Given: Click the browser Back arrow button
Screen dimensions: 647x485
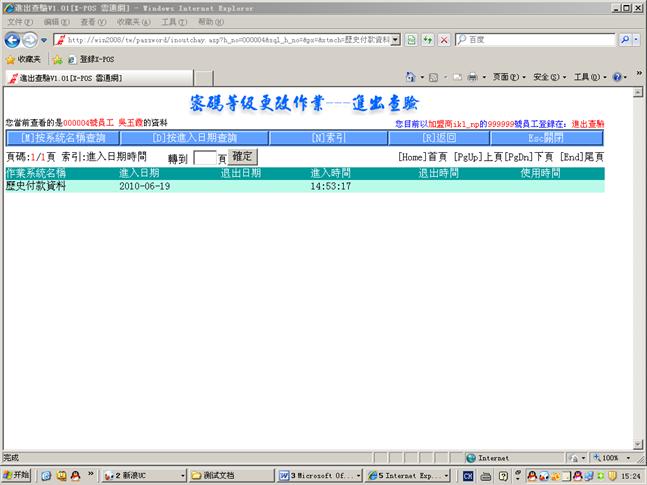Looking at the screenshot, I should pyautogui.click(x=13, y=40).
